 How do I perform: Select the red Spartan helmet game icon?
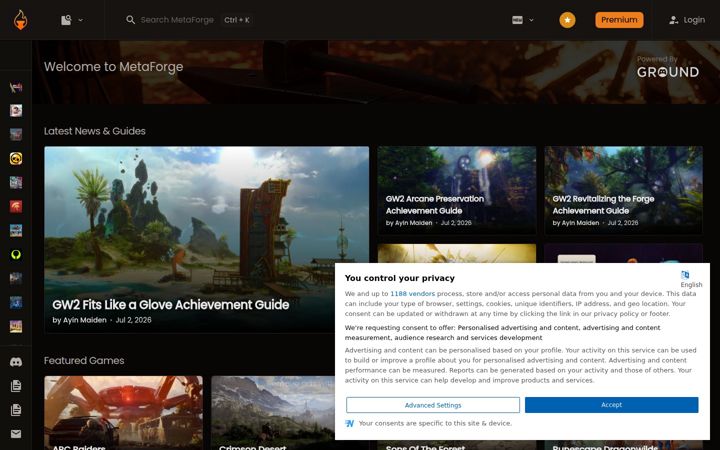16,206
